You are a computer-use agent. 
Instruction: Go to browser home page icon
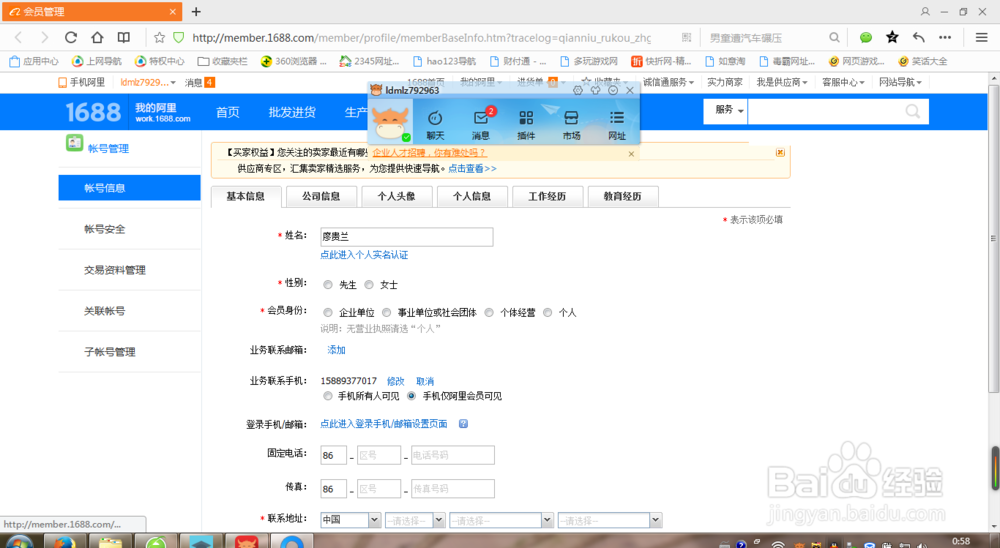pyautogui.click(x=97, y=38)
